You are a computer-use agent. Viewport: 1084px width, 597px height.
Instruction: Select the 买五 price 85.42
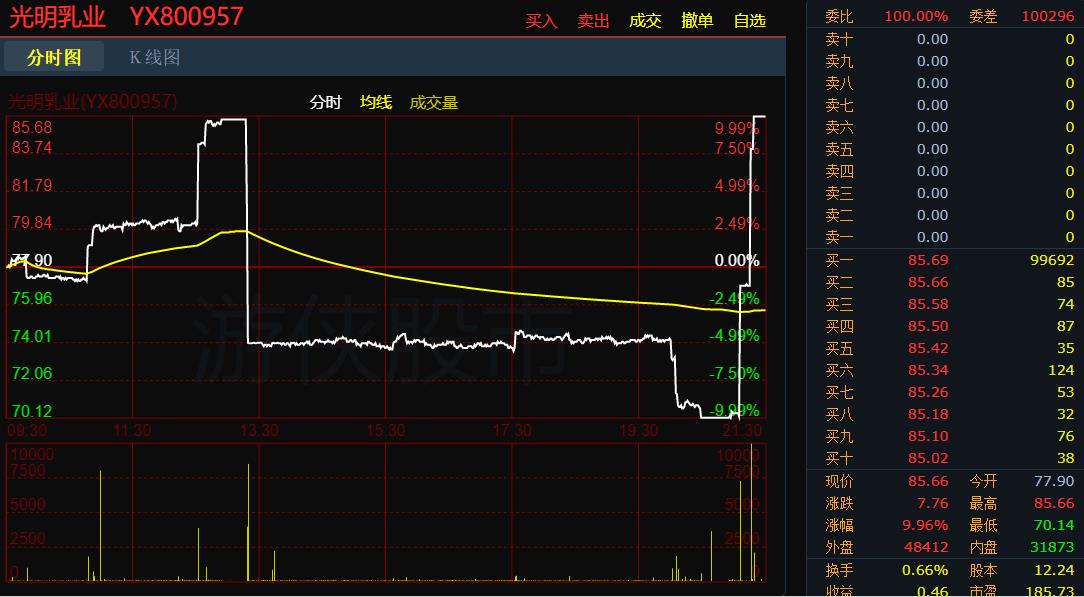pos(927,348)
